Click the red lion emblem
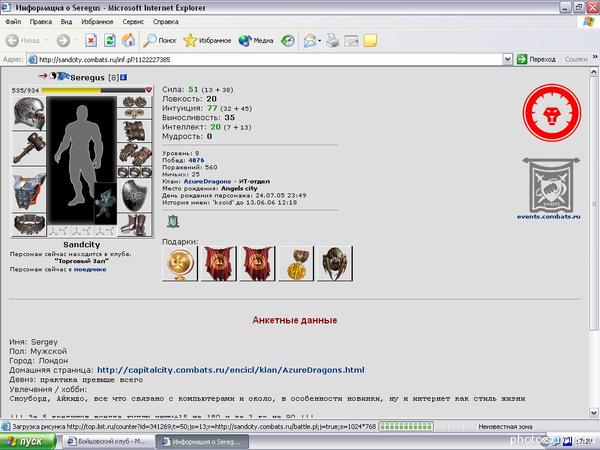 point(552,113)
